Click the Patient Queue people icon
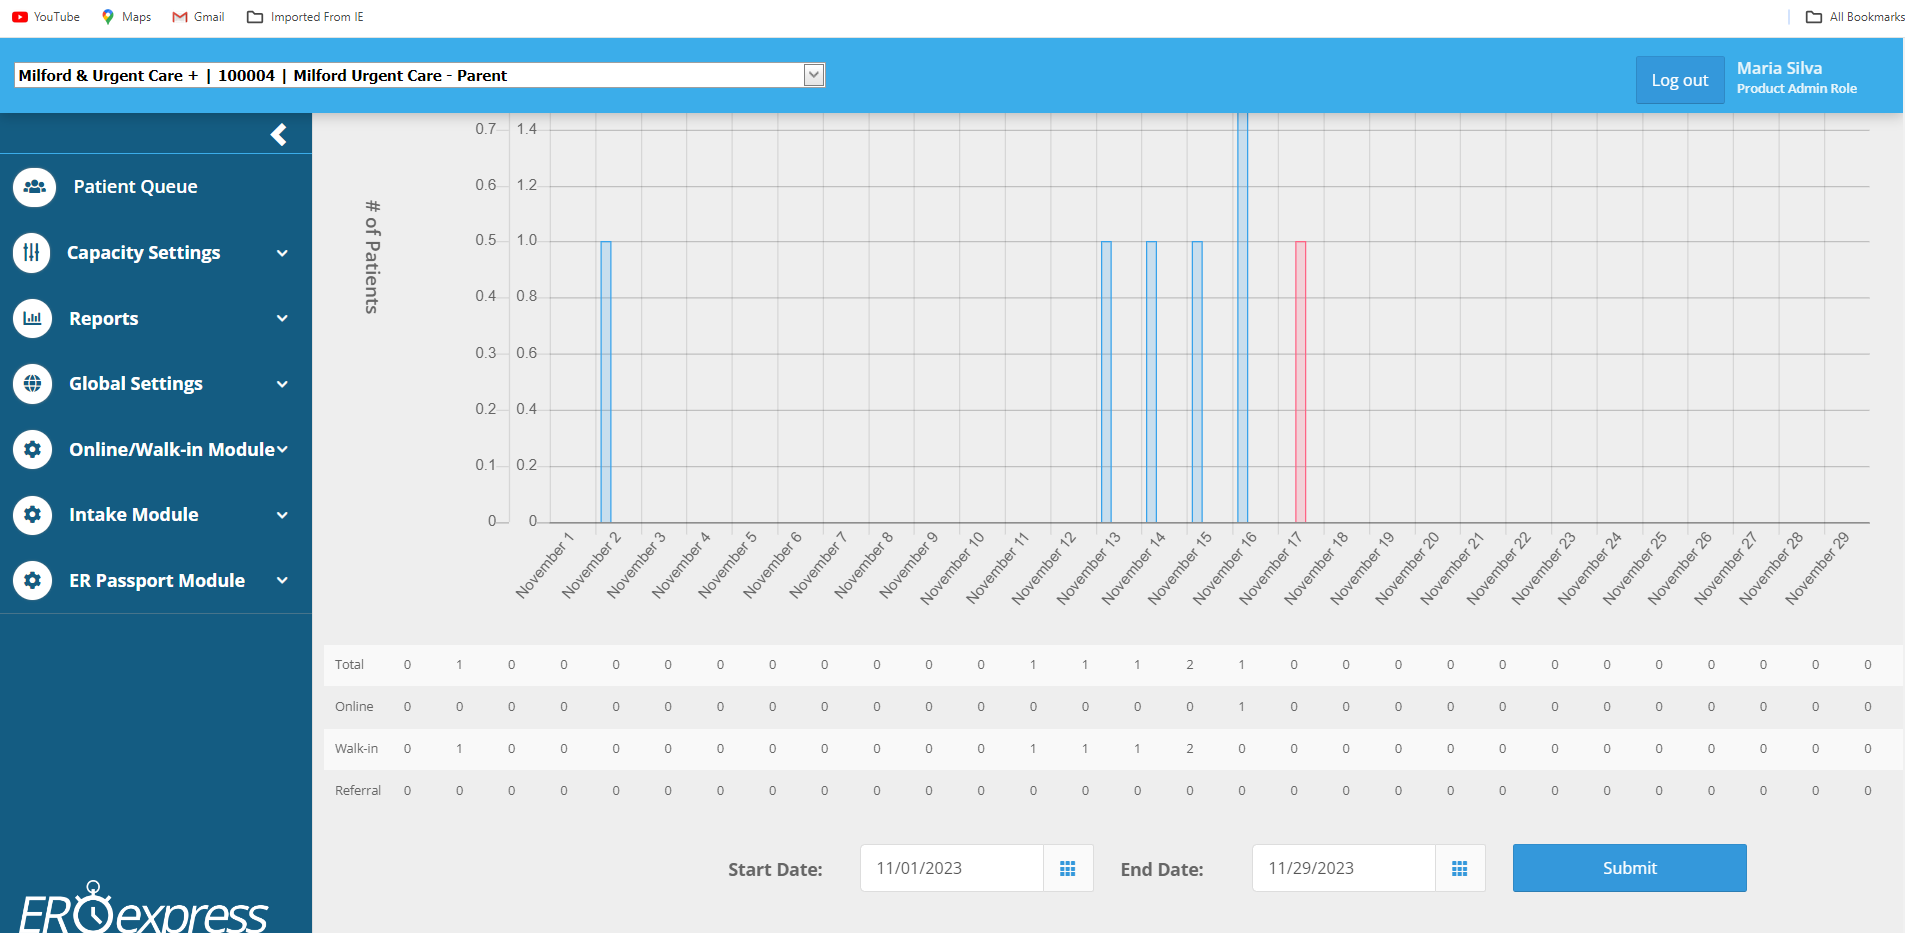The image size is (1905, 933). pos(34,187)
